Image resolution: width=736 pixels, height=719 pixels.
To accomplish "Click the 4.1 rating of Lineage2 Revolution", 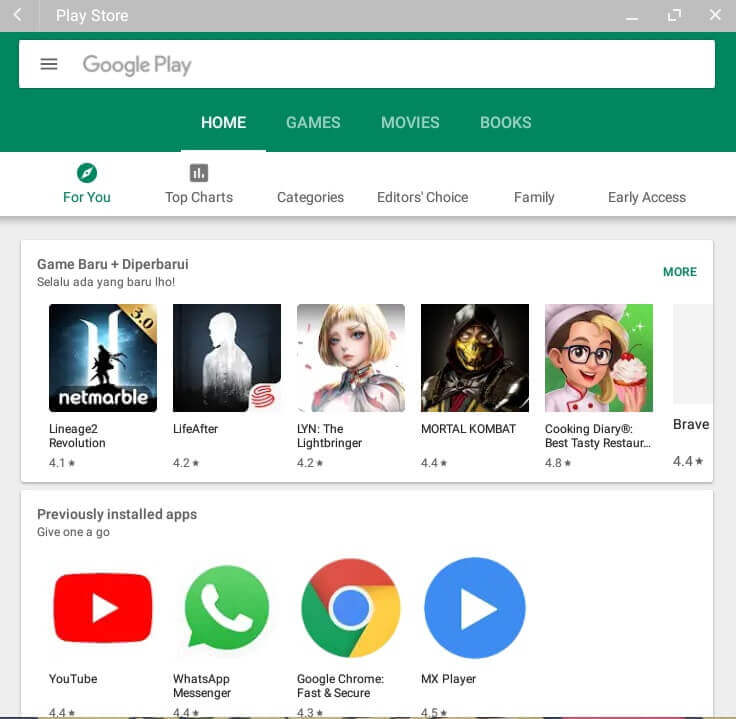I will pyautogui.click(x=62, y=463).
